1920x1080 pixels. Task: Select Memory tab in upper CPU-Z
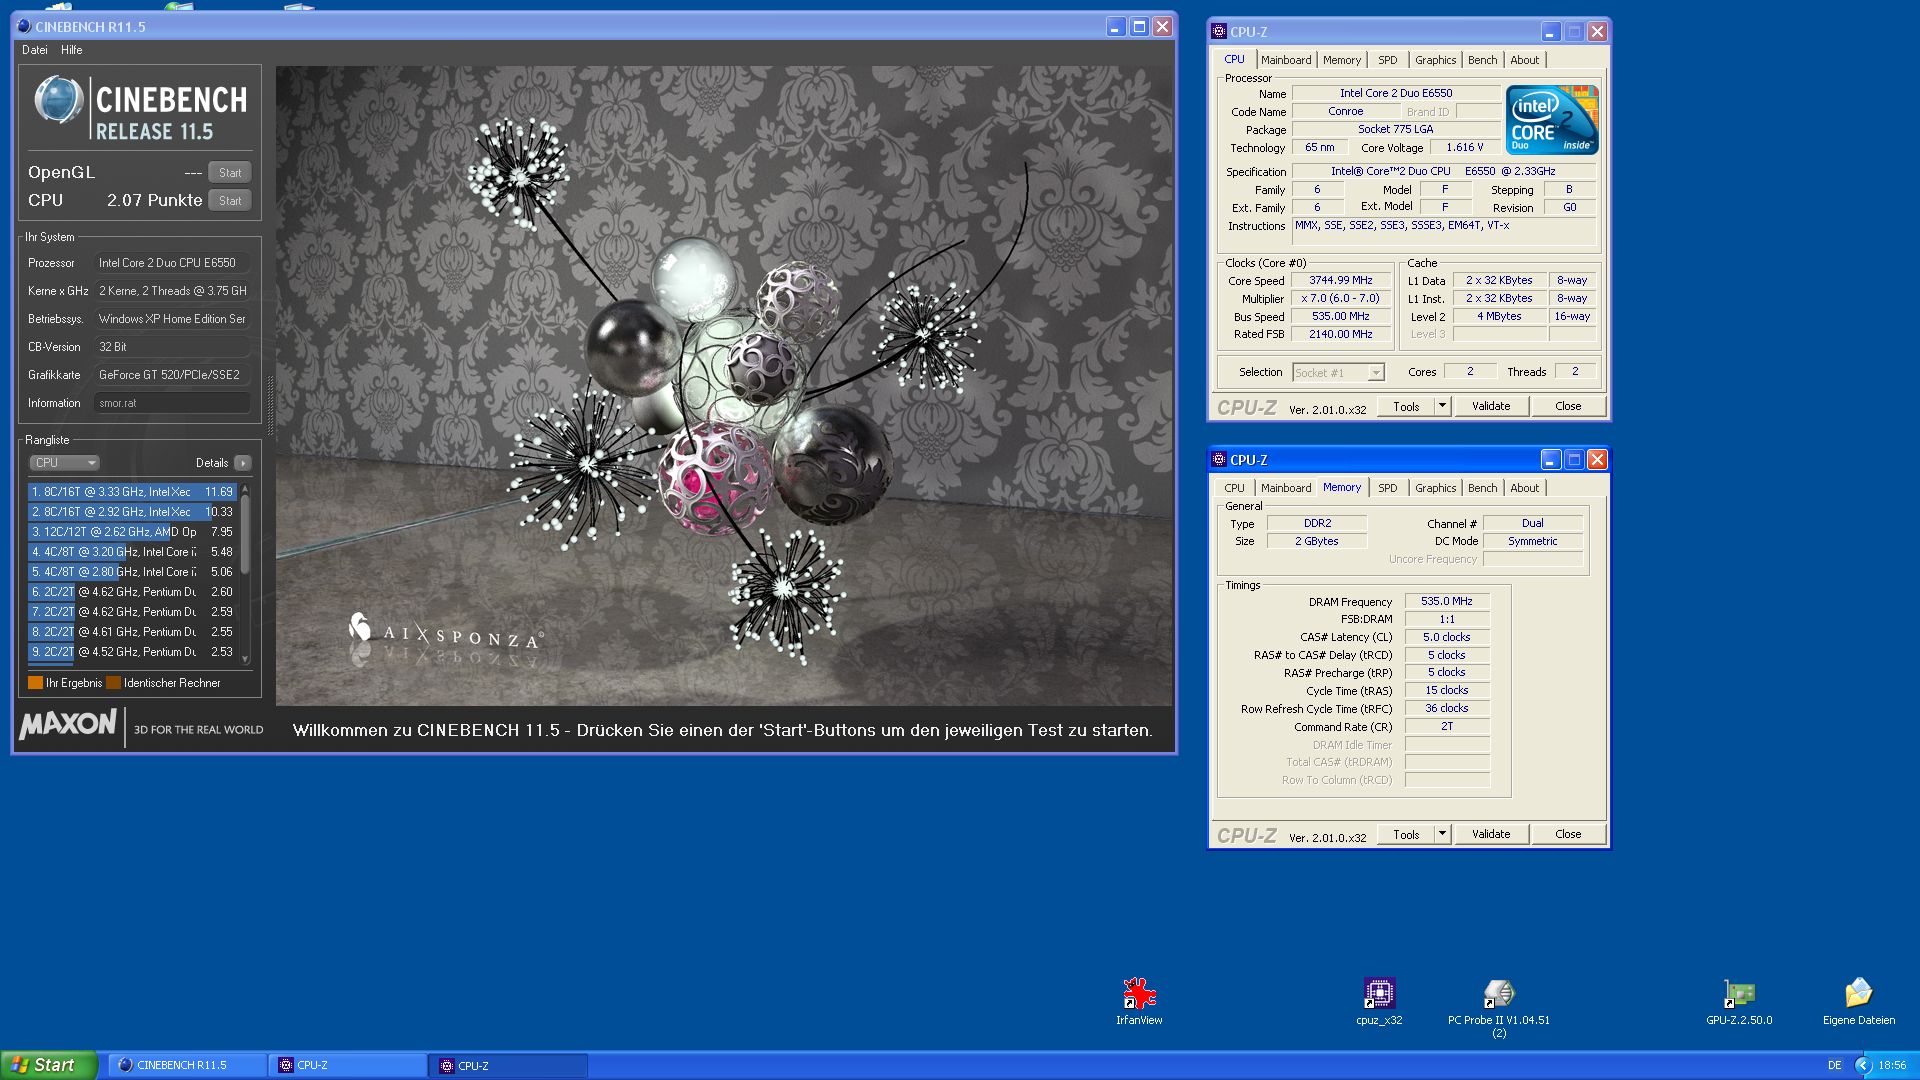pos(1342,60)
